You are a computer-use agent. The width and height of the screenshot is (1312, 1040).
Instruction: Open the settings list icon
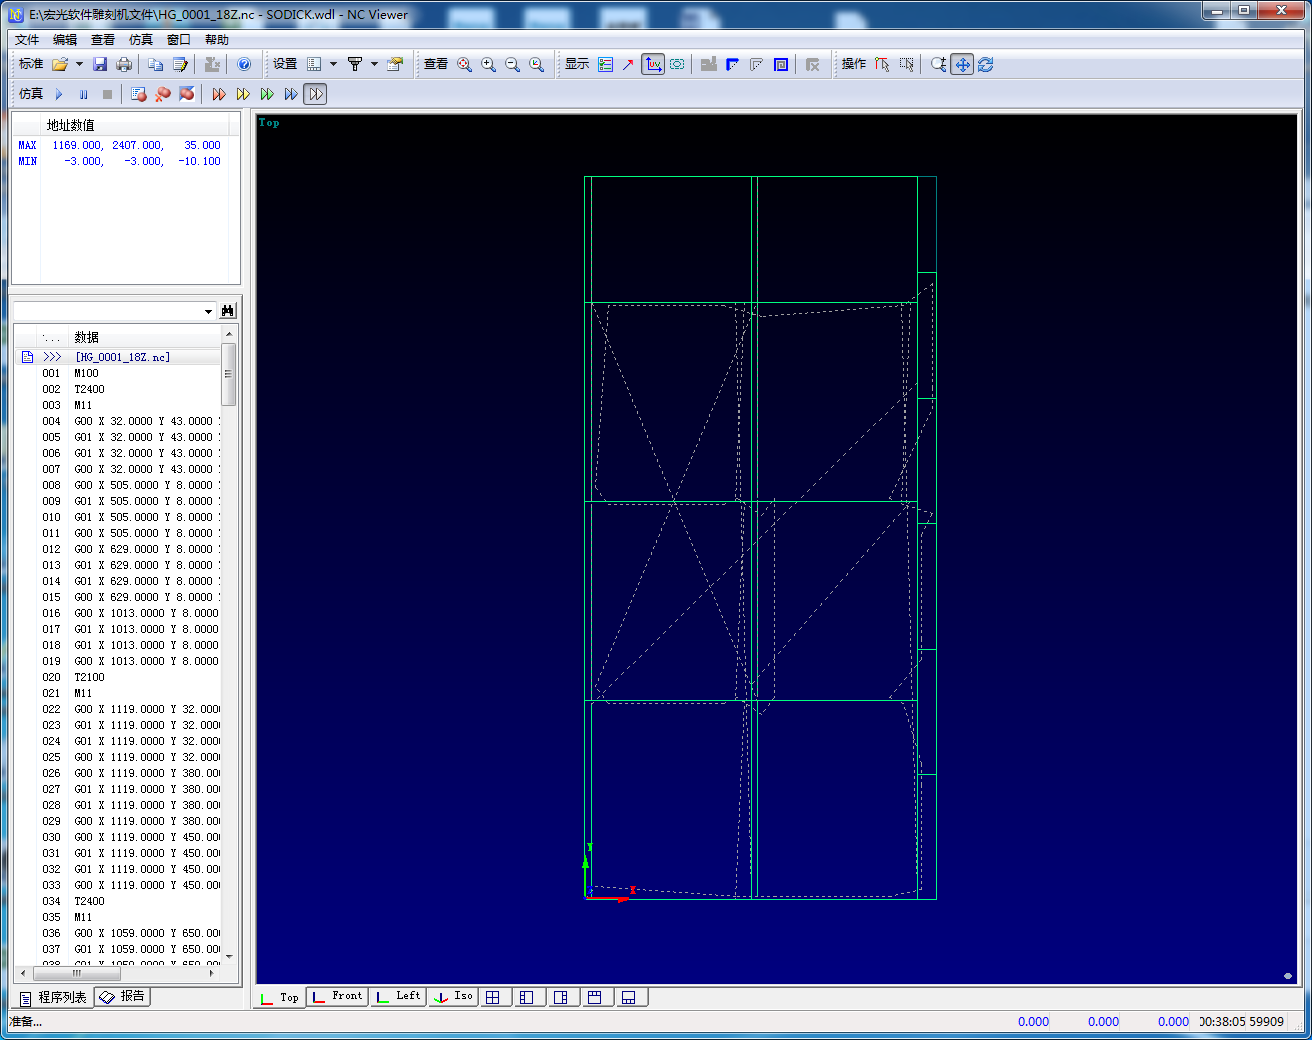pos(314,64)
